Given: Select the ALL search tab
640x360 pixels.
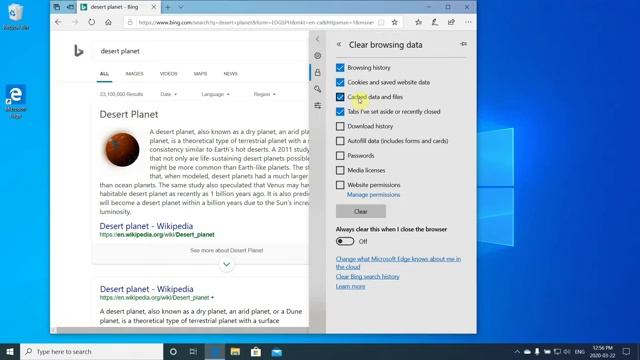Looking at the screenshot, I should pos(104,74).
